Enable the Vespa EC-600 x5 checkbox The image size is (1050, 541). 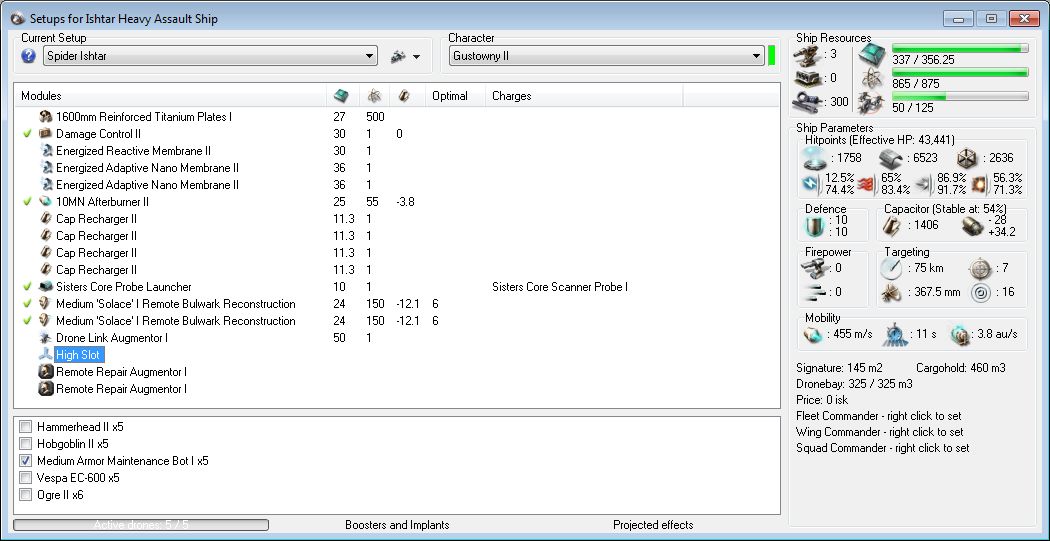pos(25,478)
